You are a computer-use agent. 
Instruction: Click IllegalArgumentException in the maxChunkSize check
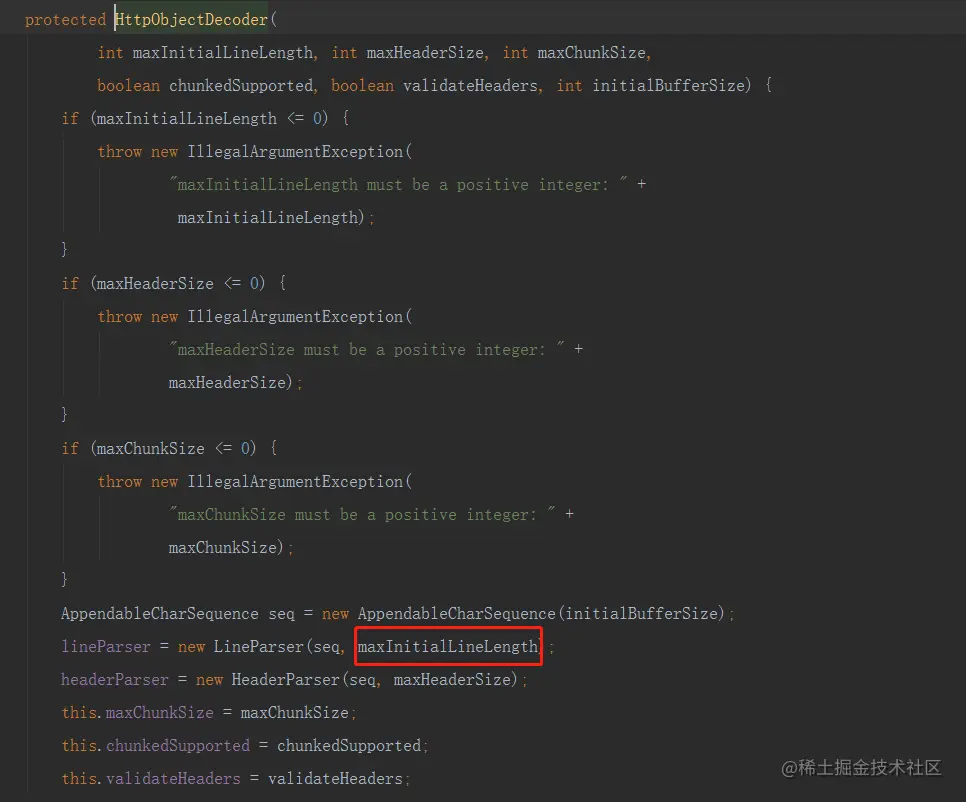(x=295, y=482)
